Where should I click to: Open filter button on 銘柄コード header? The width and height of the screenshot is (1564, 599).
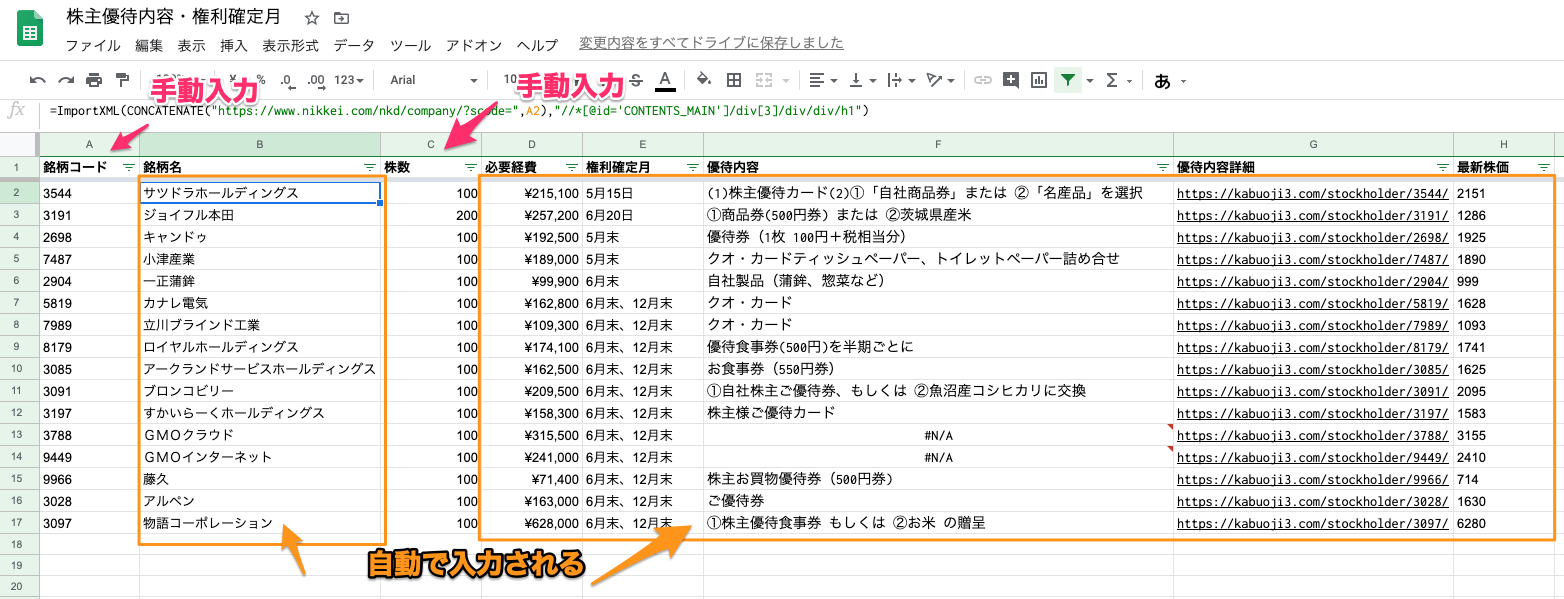(128, 167)
